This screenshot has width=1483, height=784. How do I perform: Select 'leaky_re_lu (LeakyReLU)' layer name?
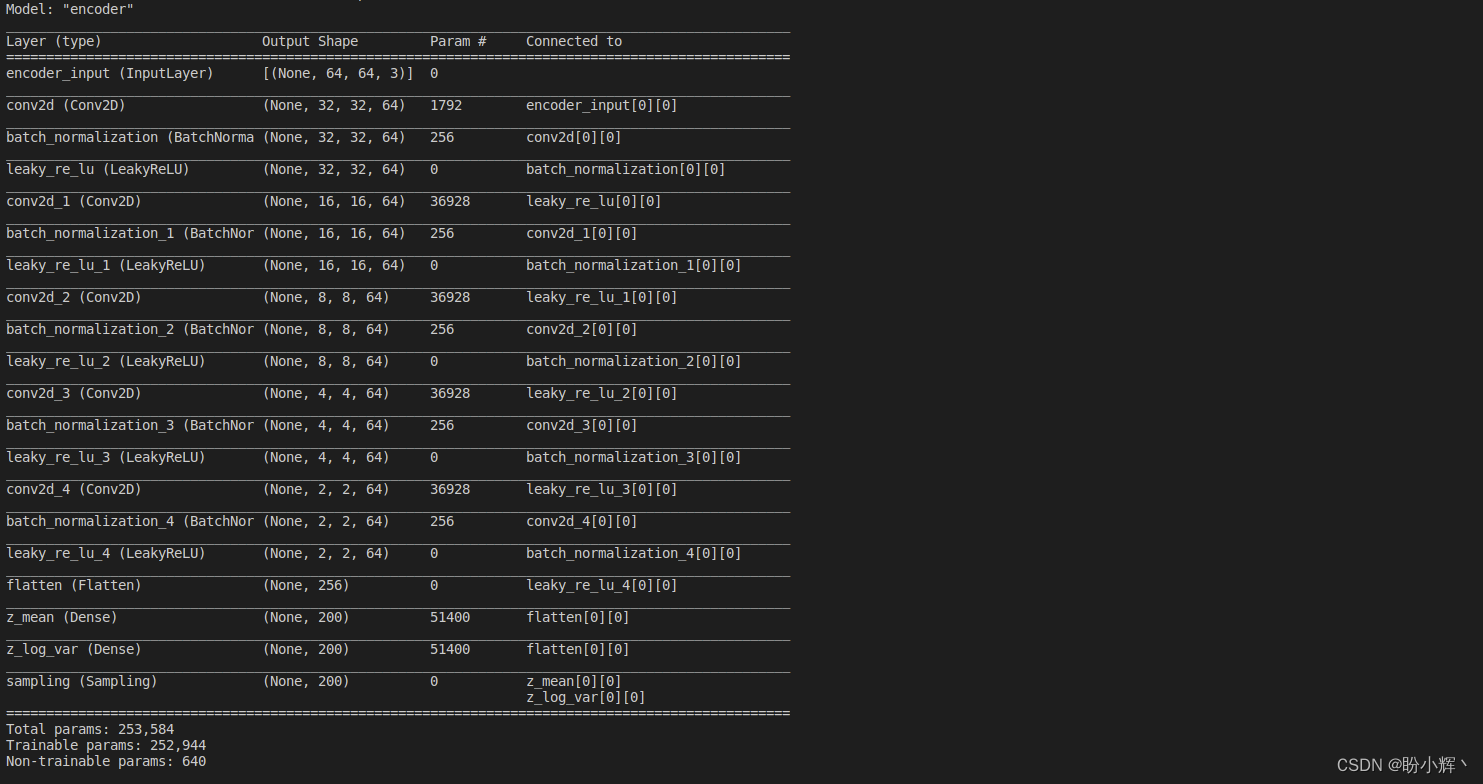98,169
